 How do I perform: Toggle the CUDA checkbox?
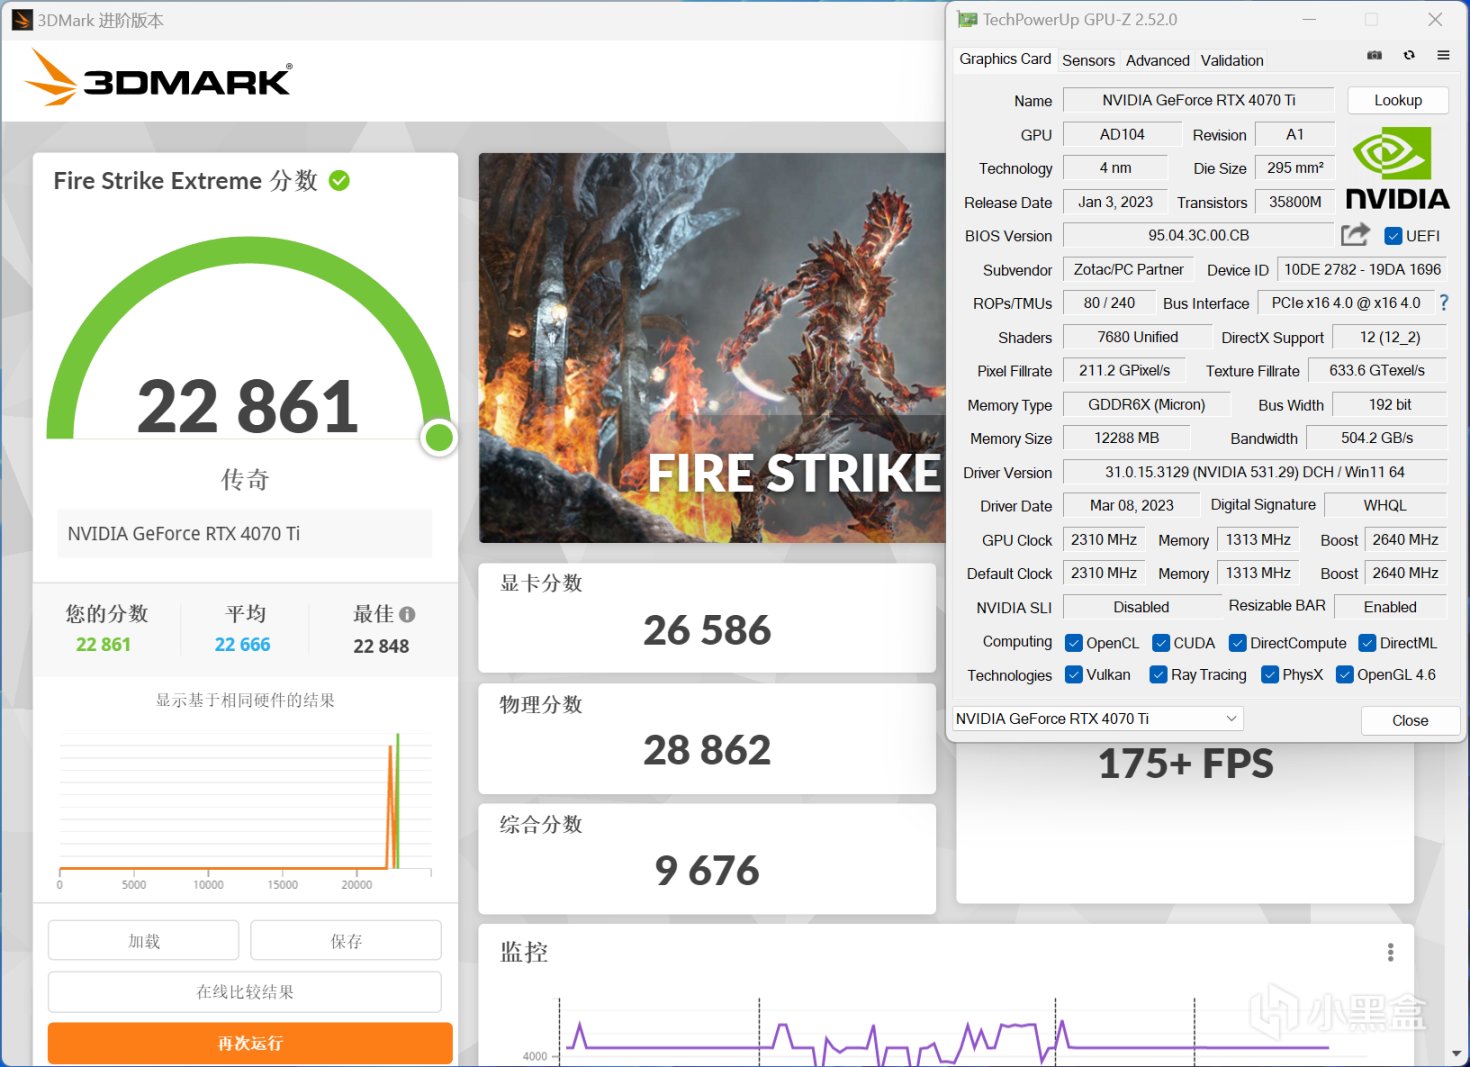[1161, 643]
